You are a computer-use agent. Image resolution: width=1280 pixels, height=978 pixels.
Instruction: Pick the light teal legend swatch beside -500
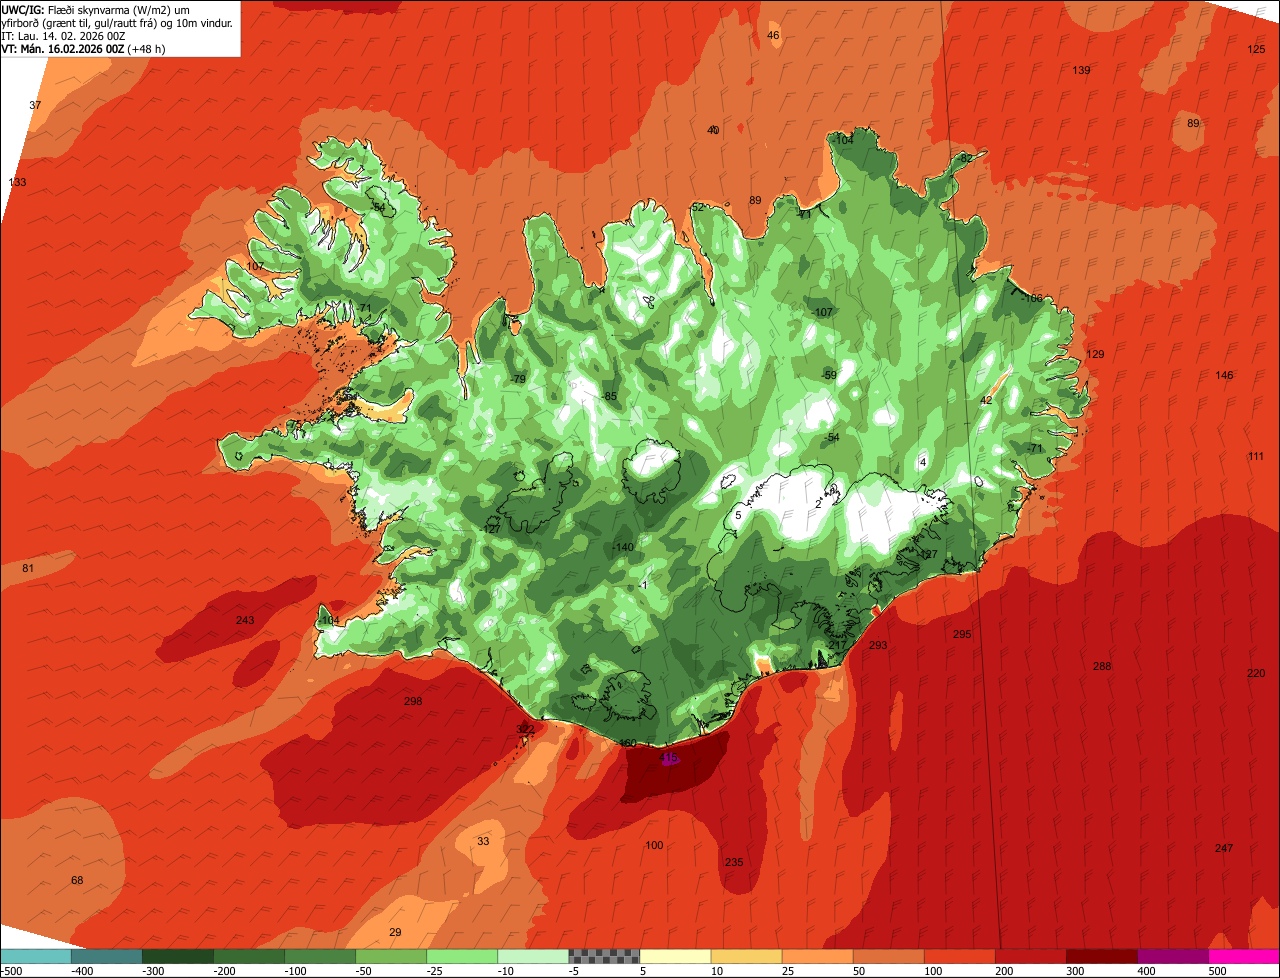point(35,956)
